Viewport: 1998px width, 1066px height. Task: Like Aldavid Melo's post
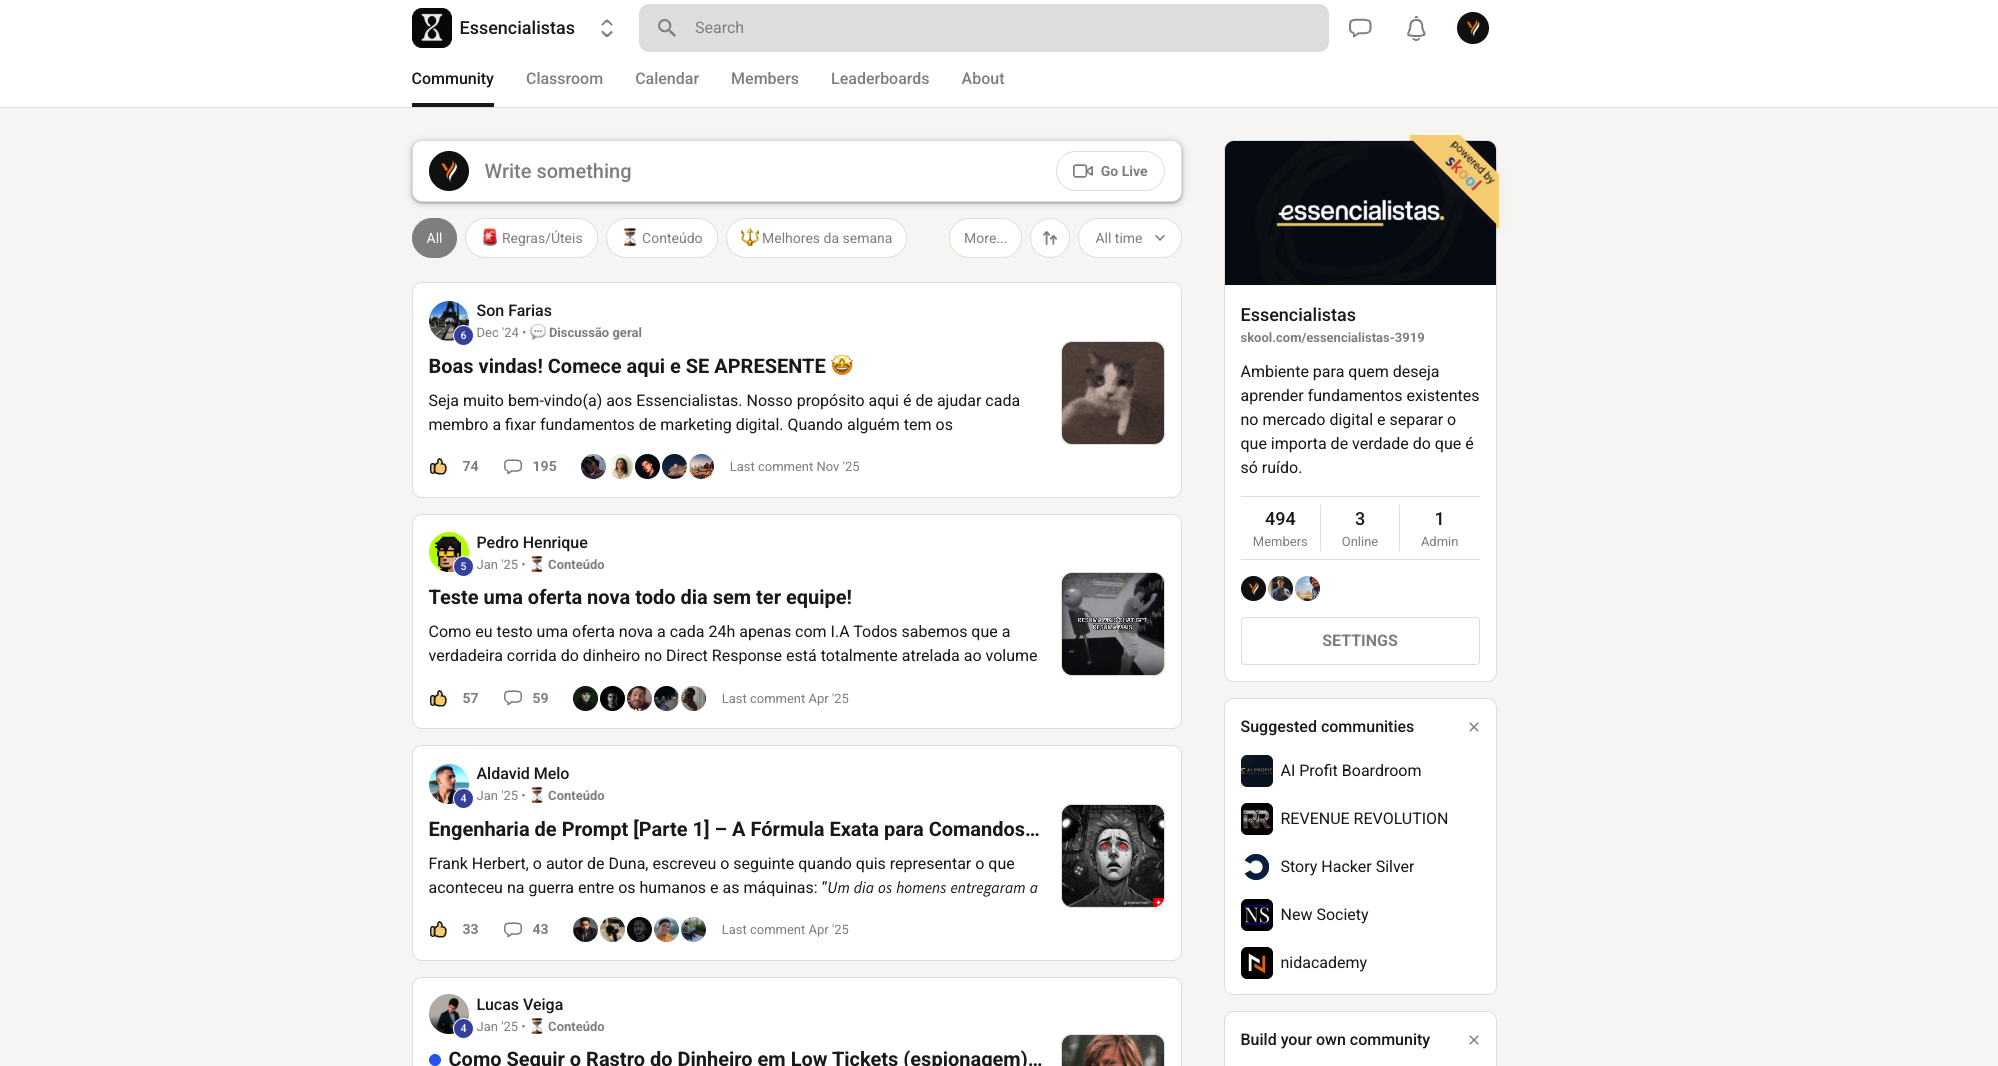coord(438,930)
